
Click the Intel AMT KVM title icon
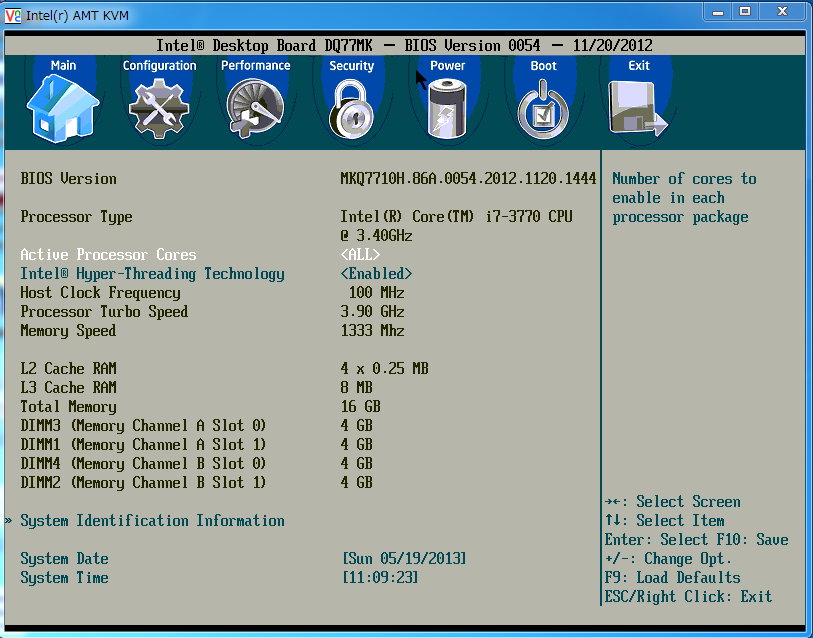click(x=13, y=14)
